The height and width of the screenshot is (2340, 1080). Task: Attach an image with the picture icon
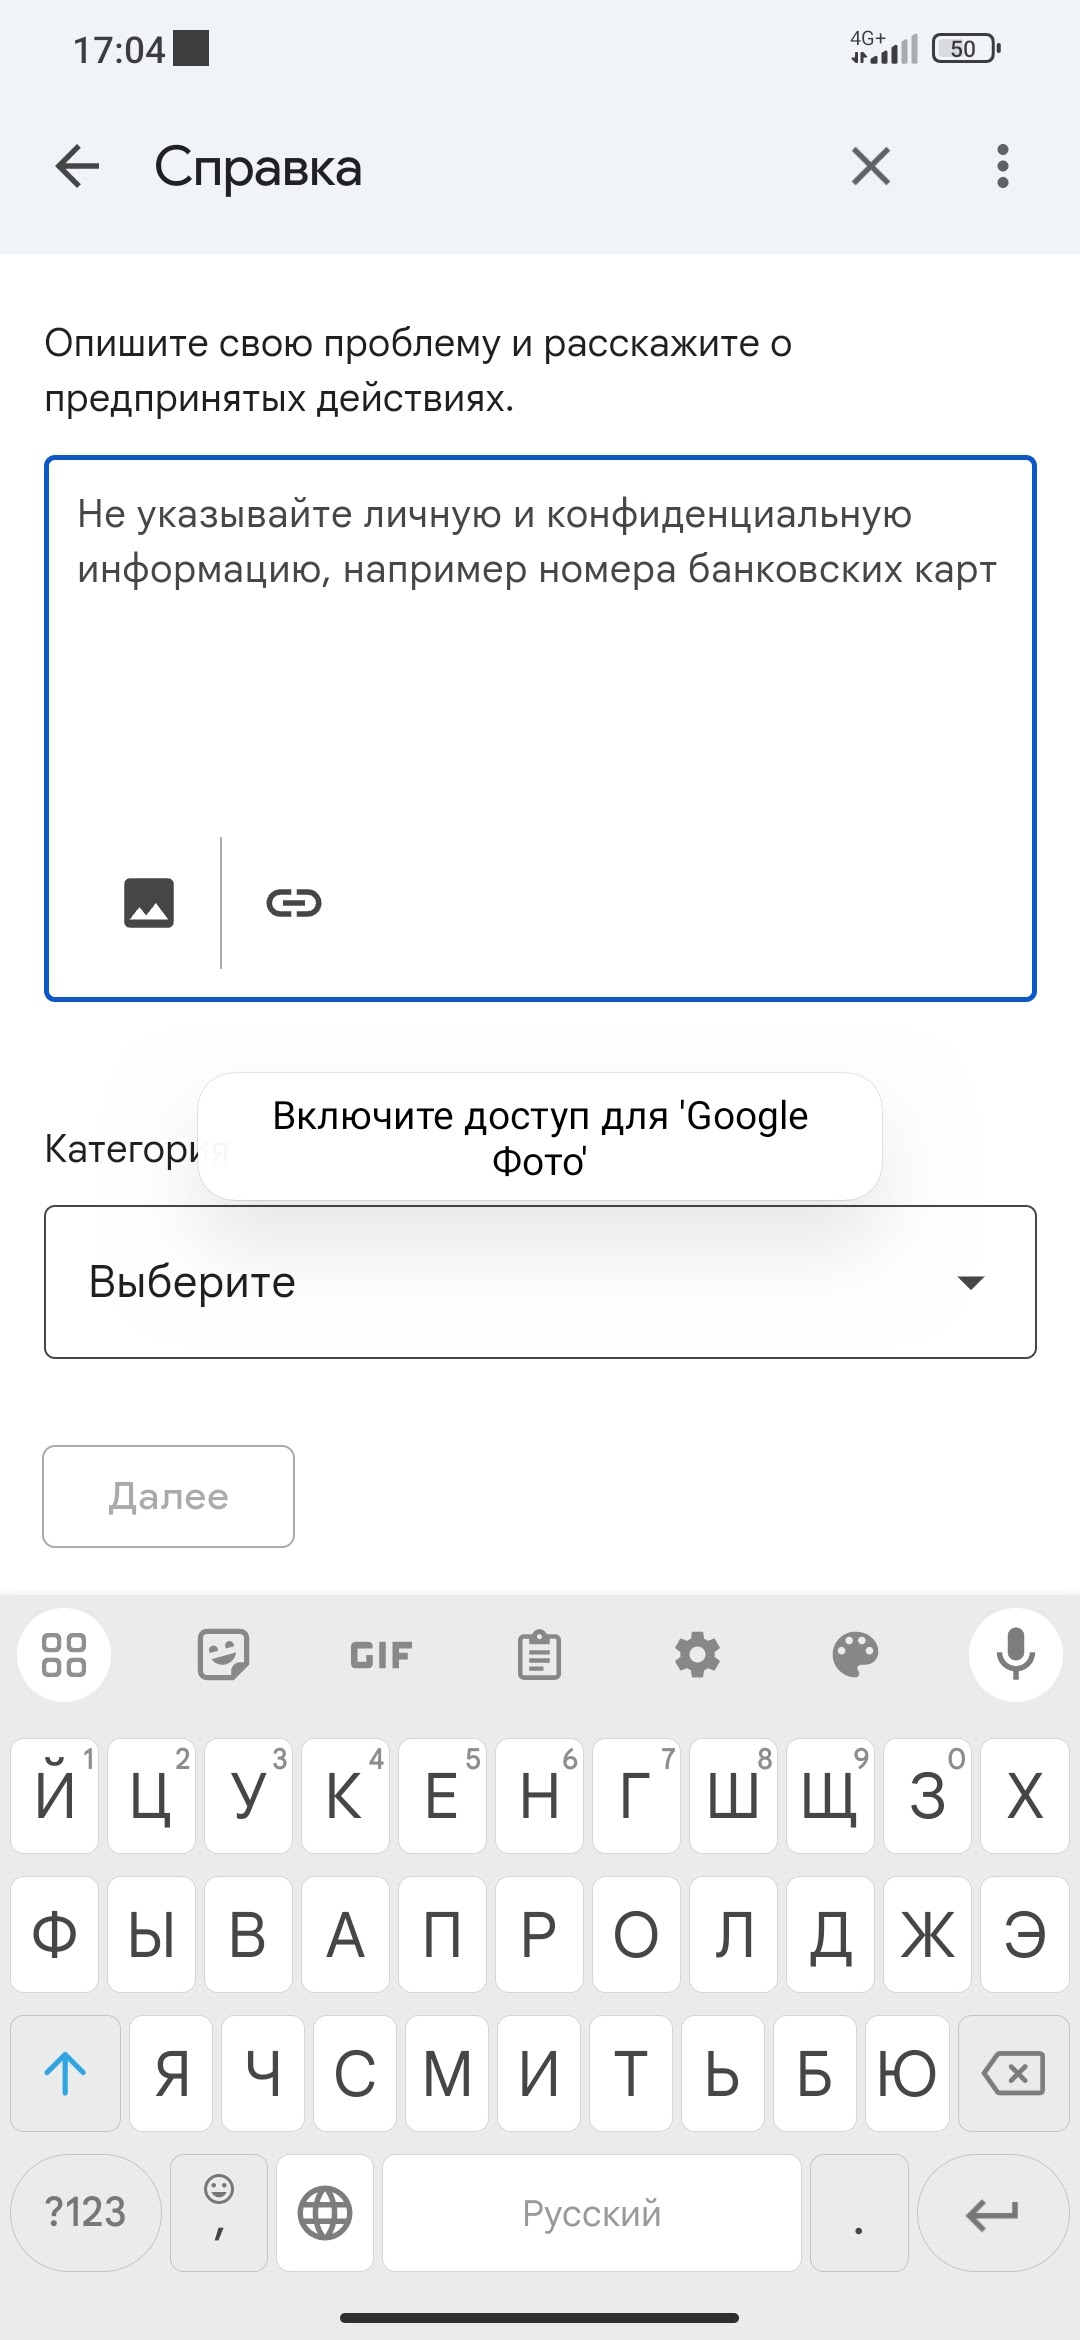point(149,903)
